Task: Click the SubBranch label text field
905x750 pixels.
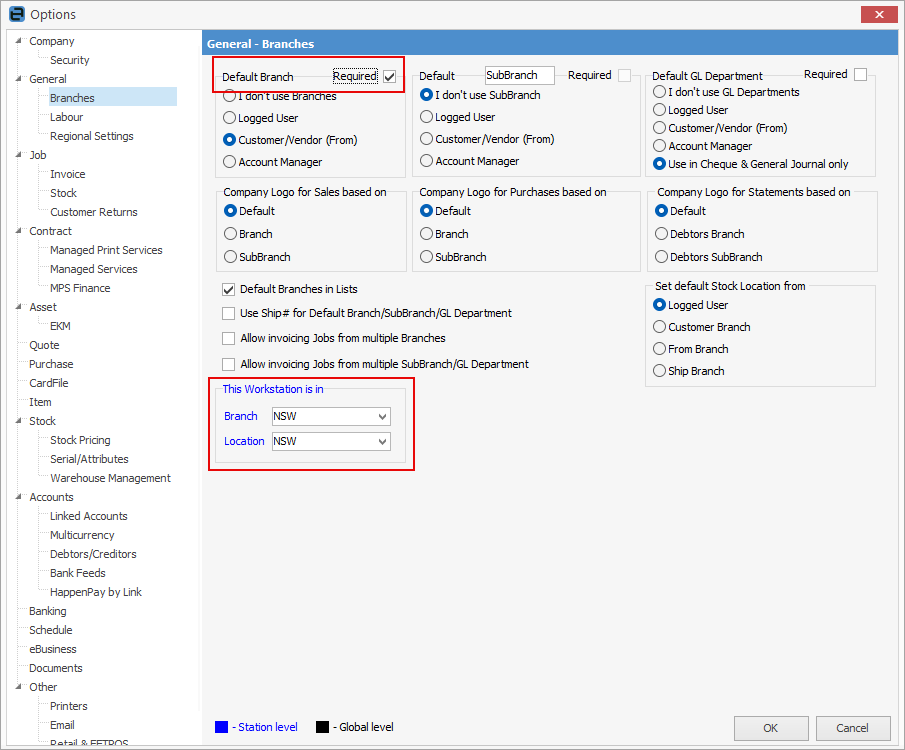Action: point(519,76)
